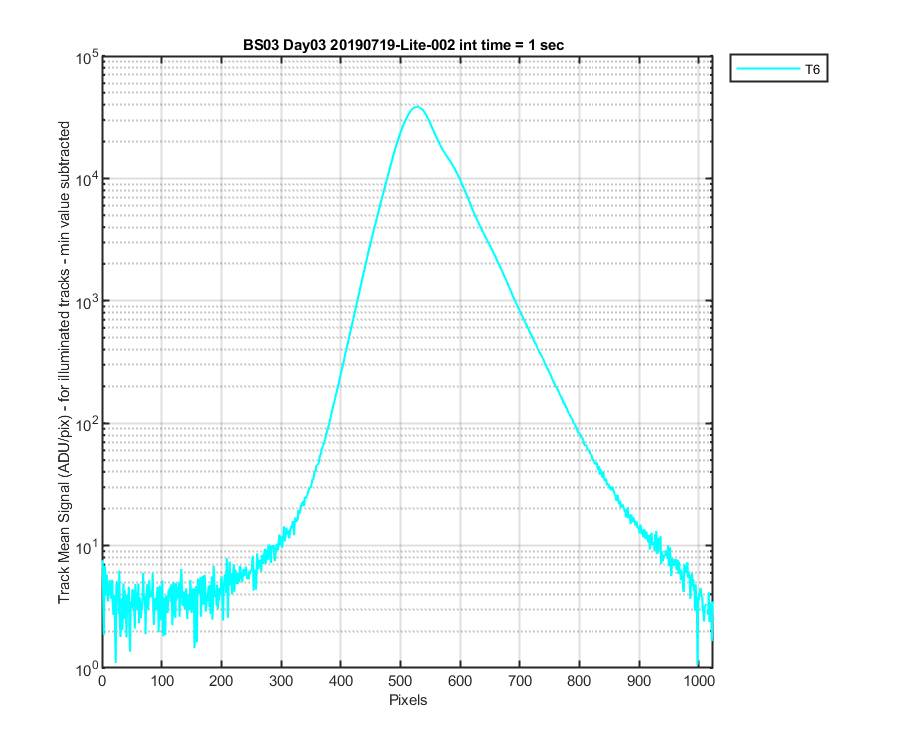Click the y-axis tick label 10^2

click(87, 425)
